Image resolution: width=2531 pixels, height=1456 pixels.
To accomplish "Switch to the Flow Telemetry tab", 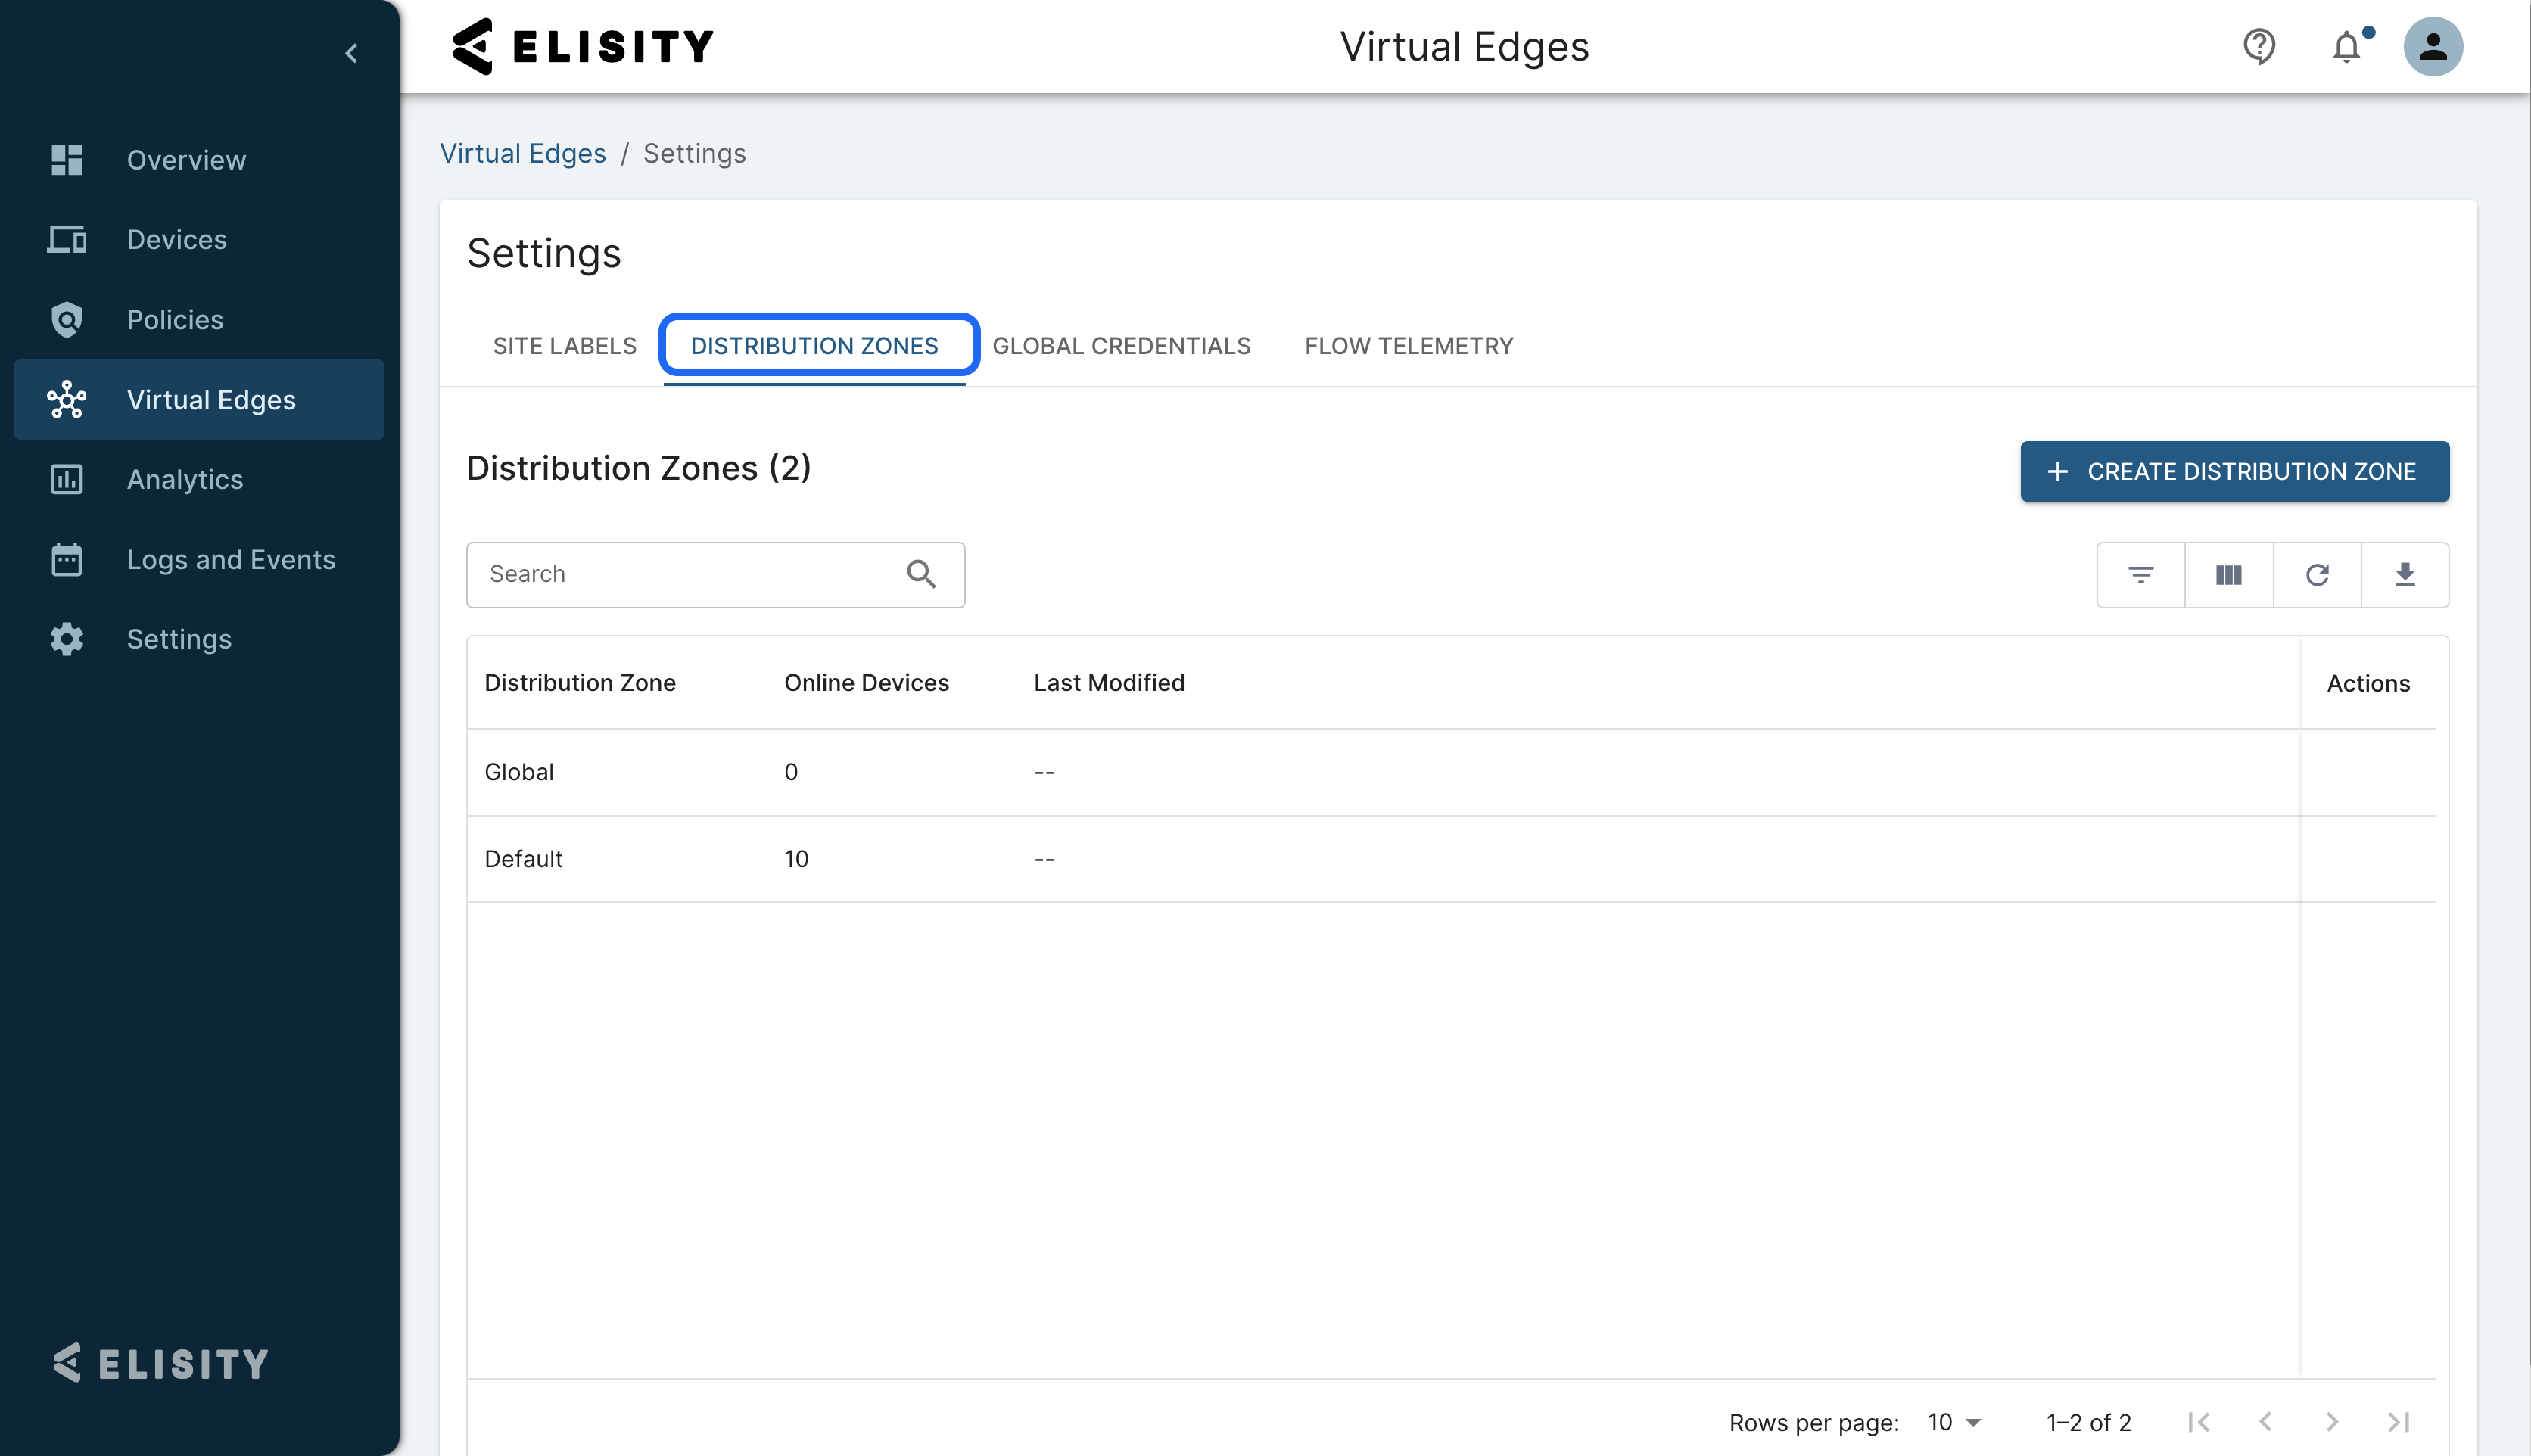I will tap(1408, 346).
